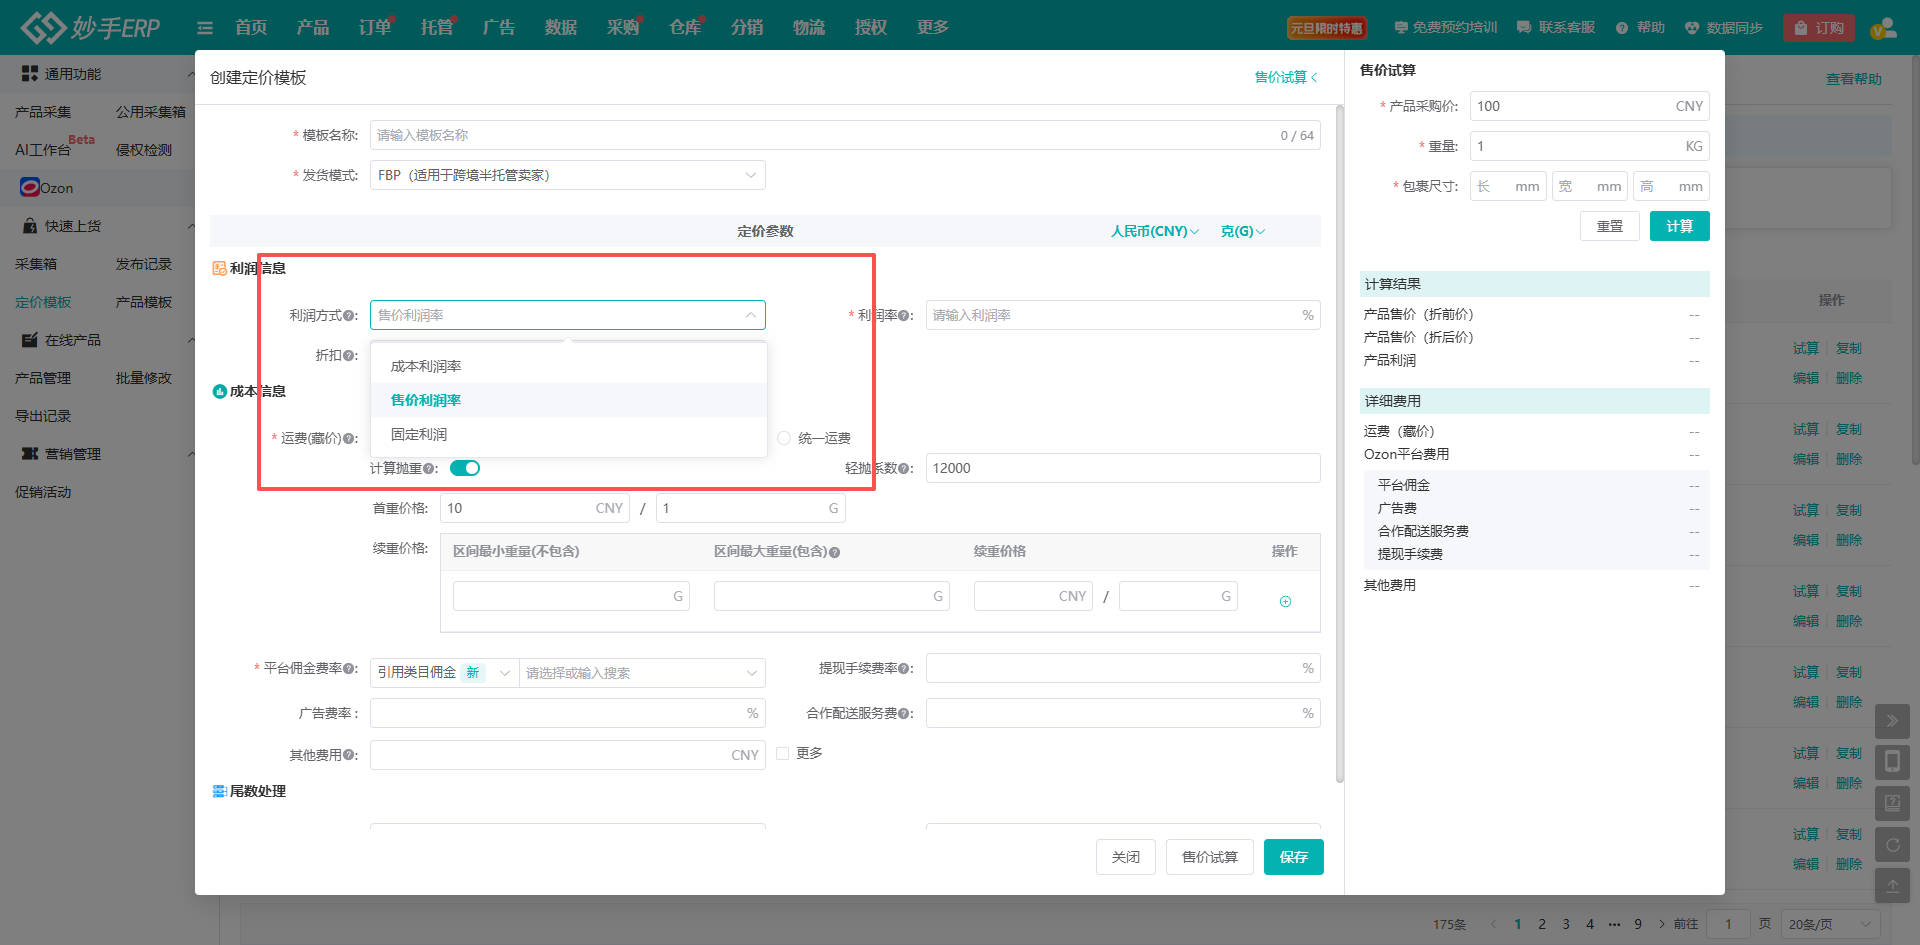This screenshot has width=1920, height=945.
Task: Open the 发货模式 FBP dropdown
Action: click(567, 175)
